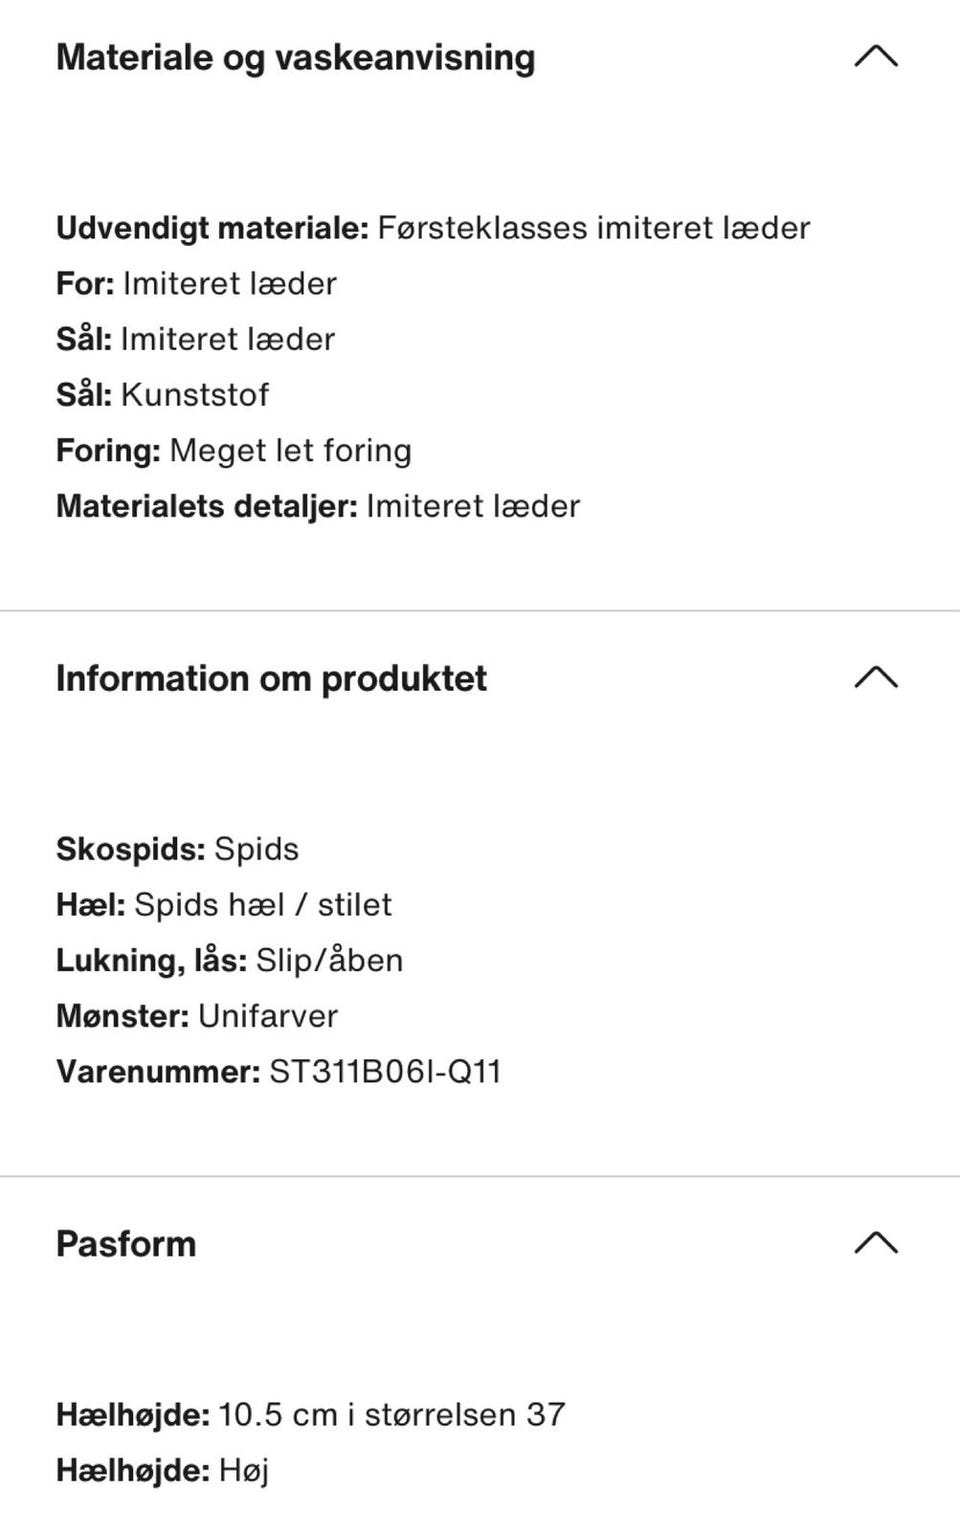Screen dimensions: 960x1531
Task: Click the For: Imiteret læder line
Action: pos(196,284)
